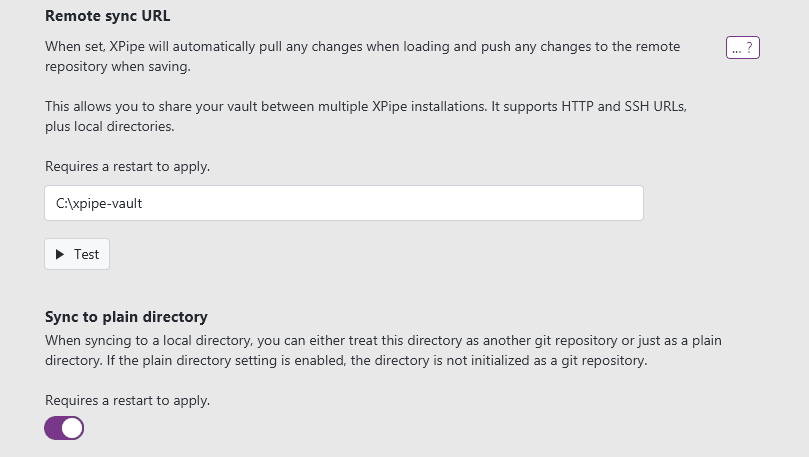The height and width of the screenshot is (457, 809).
Task: Click the restart notice above the purple toggle
Action: (127, 400)
